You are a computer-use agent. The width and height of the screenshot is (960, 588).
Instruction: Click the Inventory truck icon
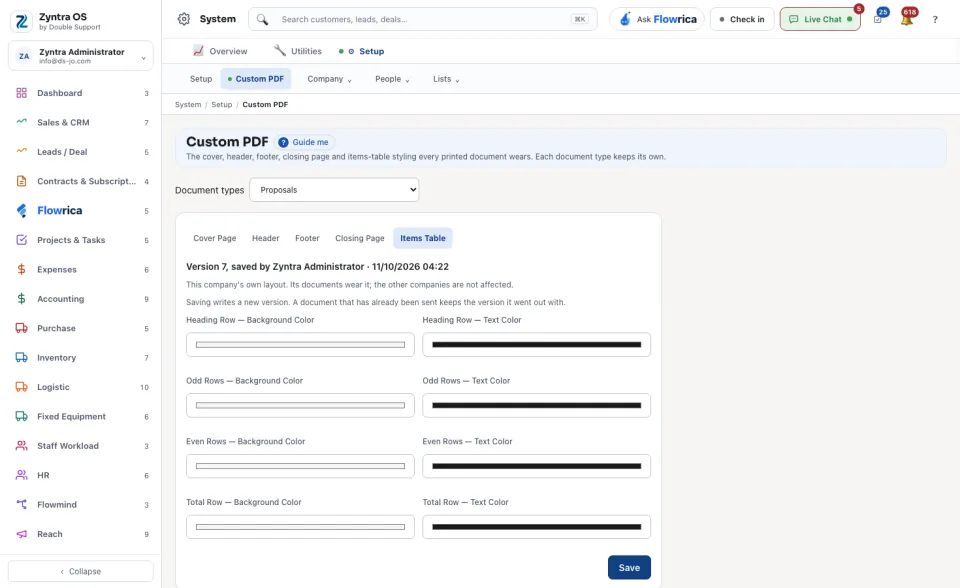[21, 358]
